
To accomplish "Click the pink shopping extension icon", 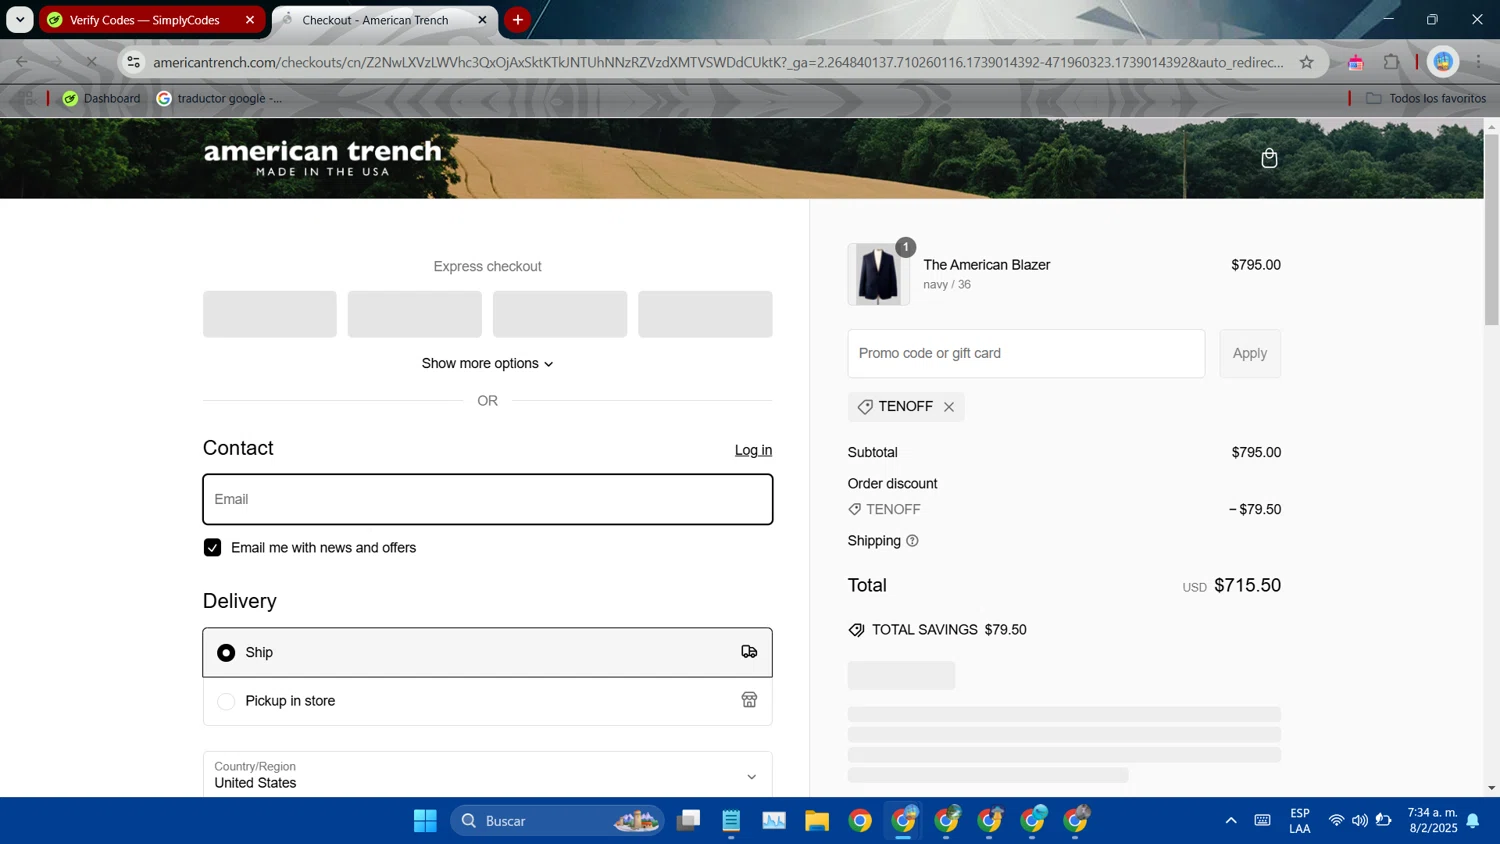I will tap(1355, 62).
